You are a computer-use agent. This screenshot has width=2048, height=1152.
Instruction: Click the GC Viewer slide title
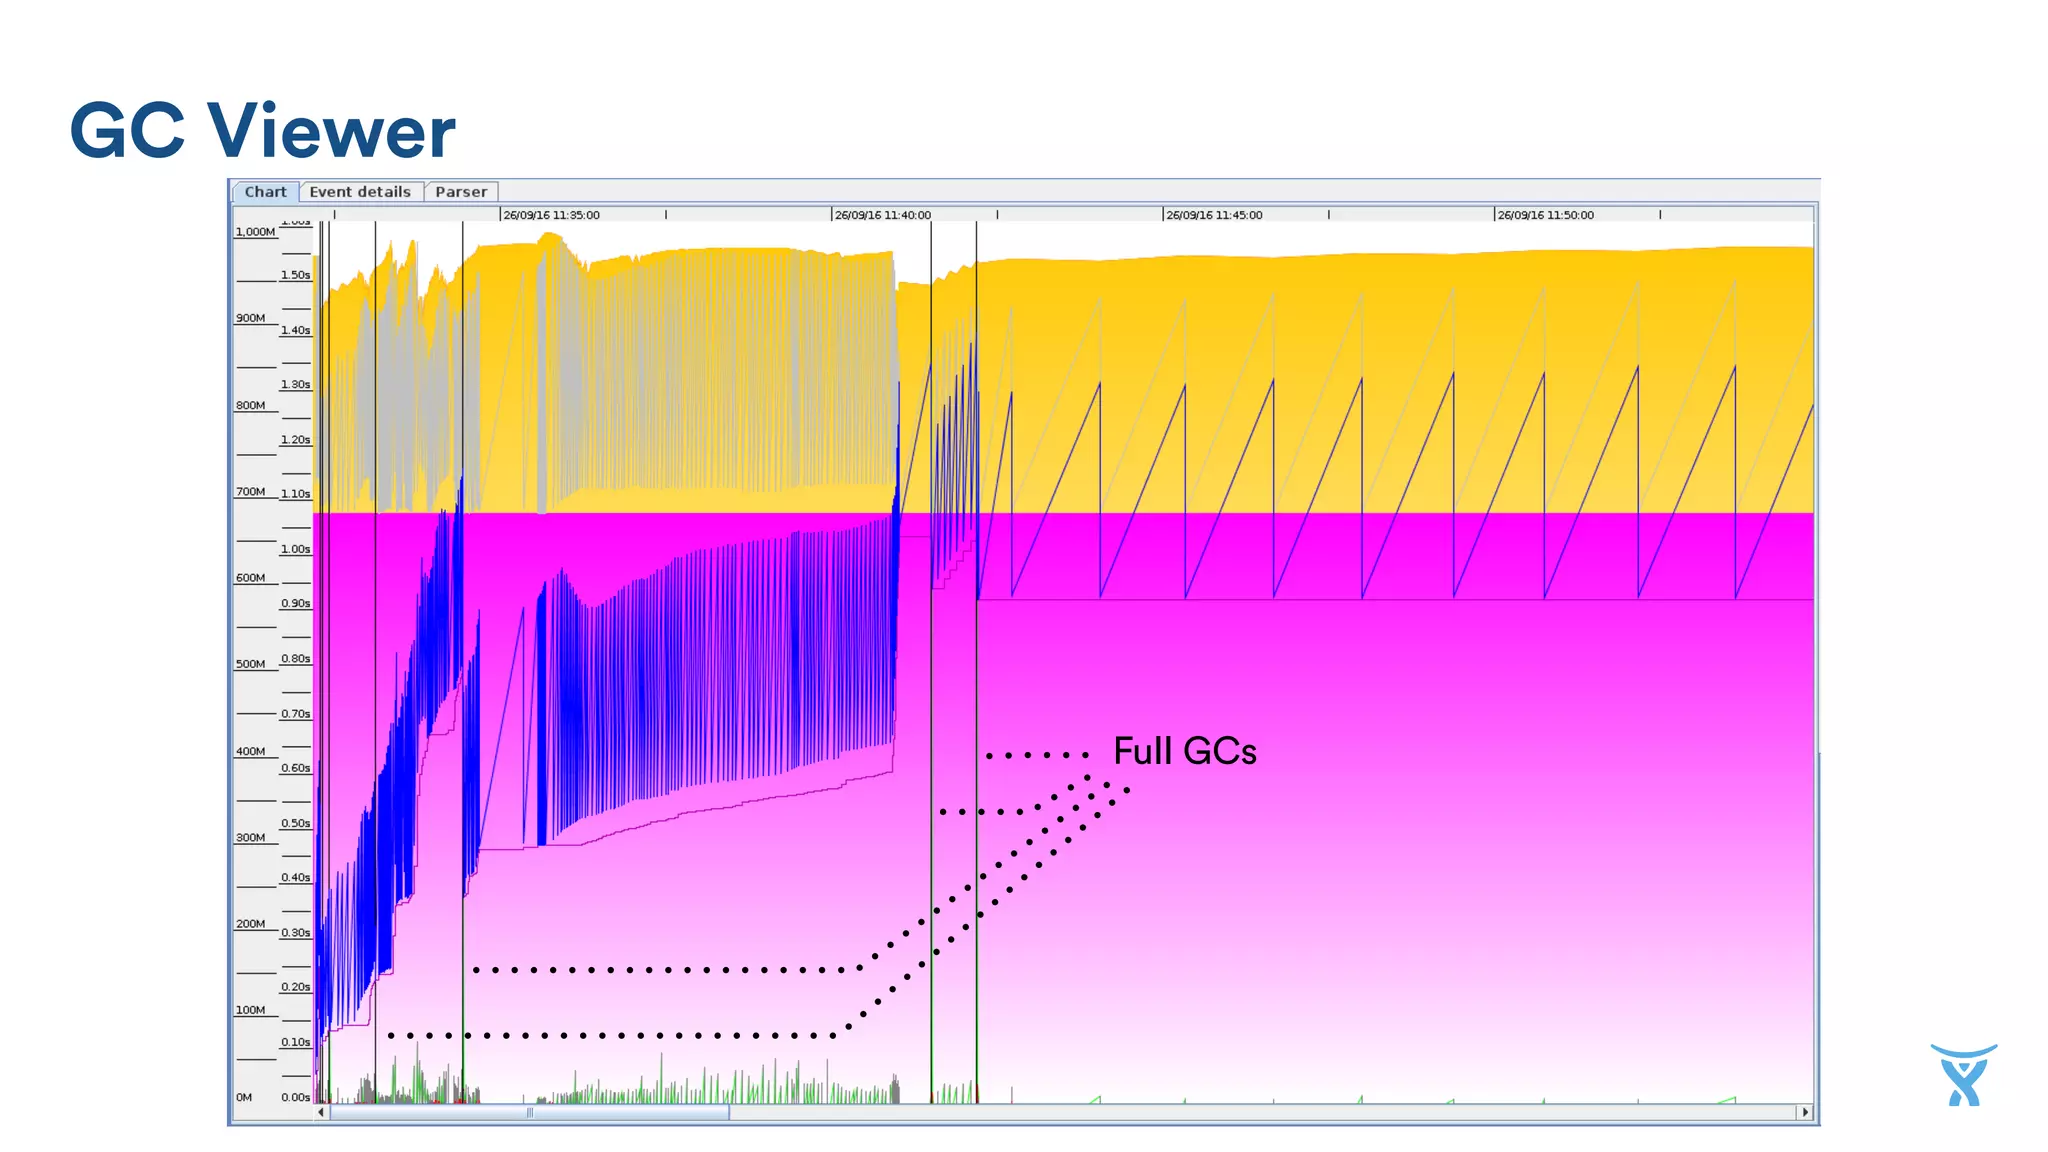pyautogui.click(x=262, y=131)
